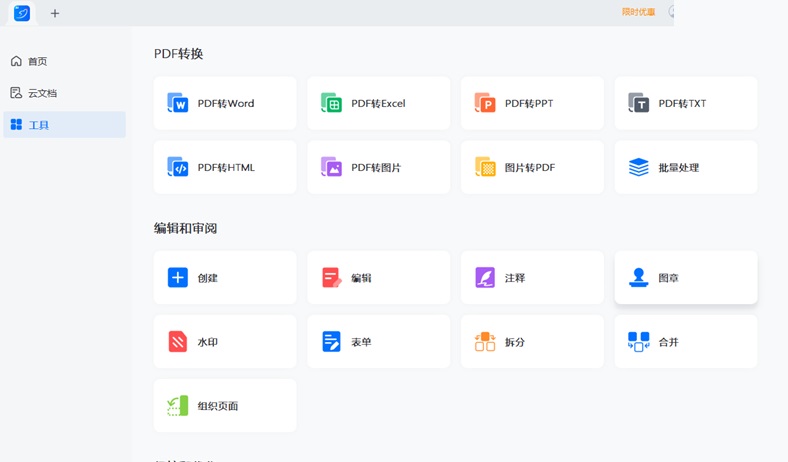Click the PDF转Word icon

click(x=177, y=103)
